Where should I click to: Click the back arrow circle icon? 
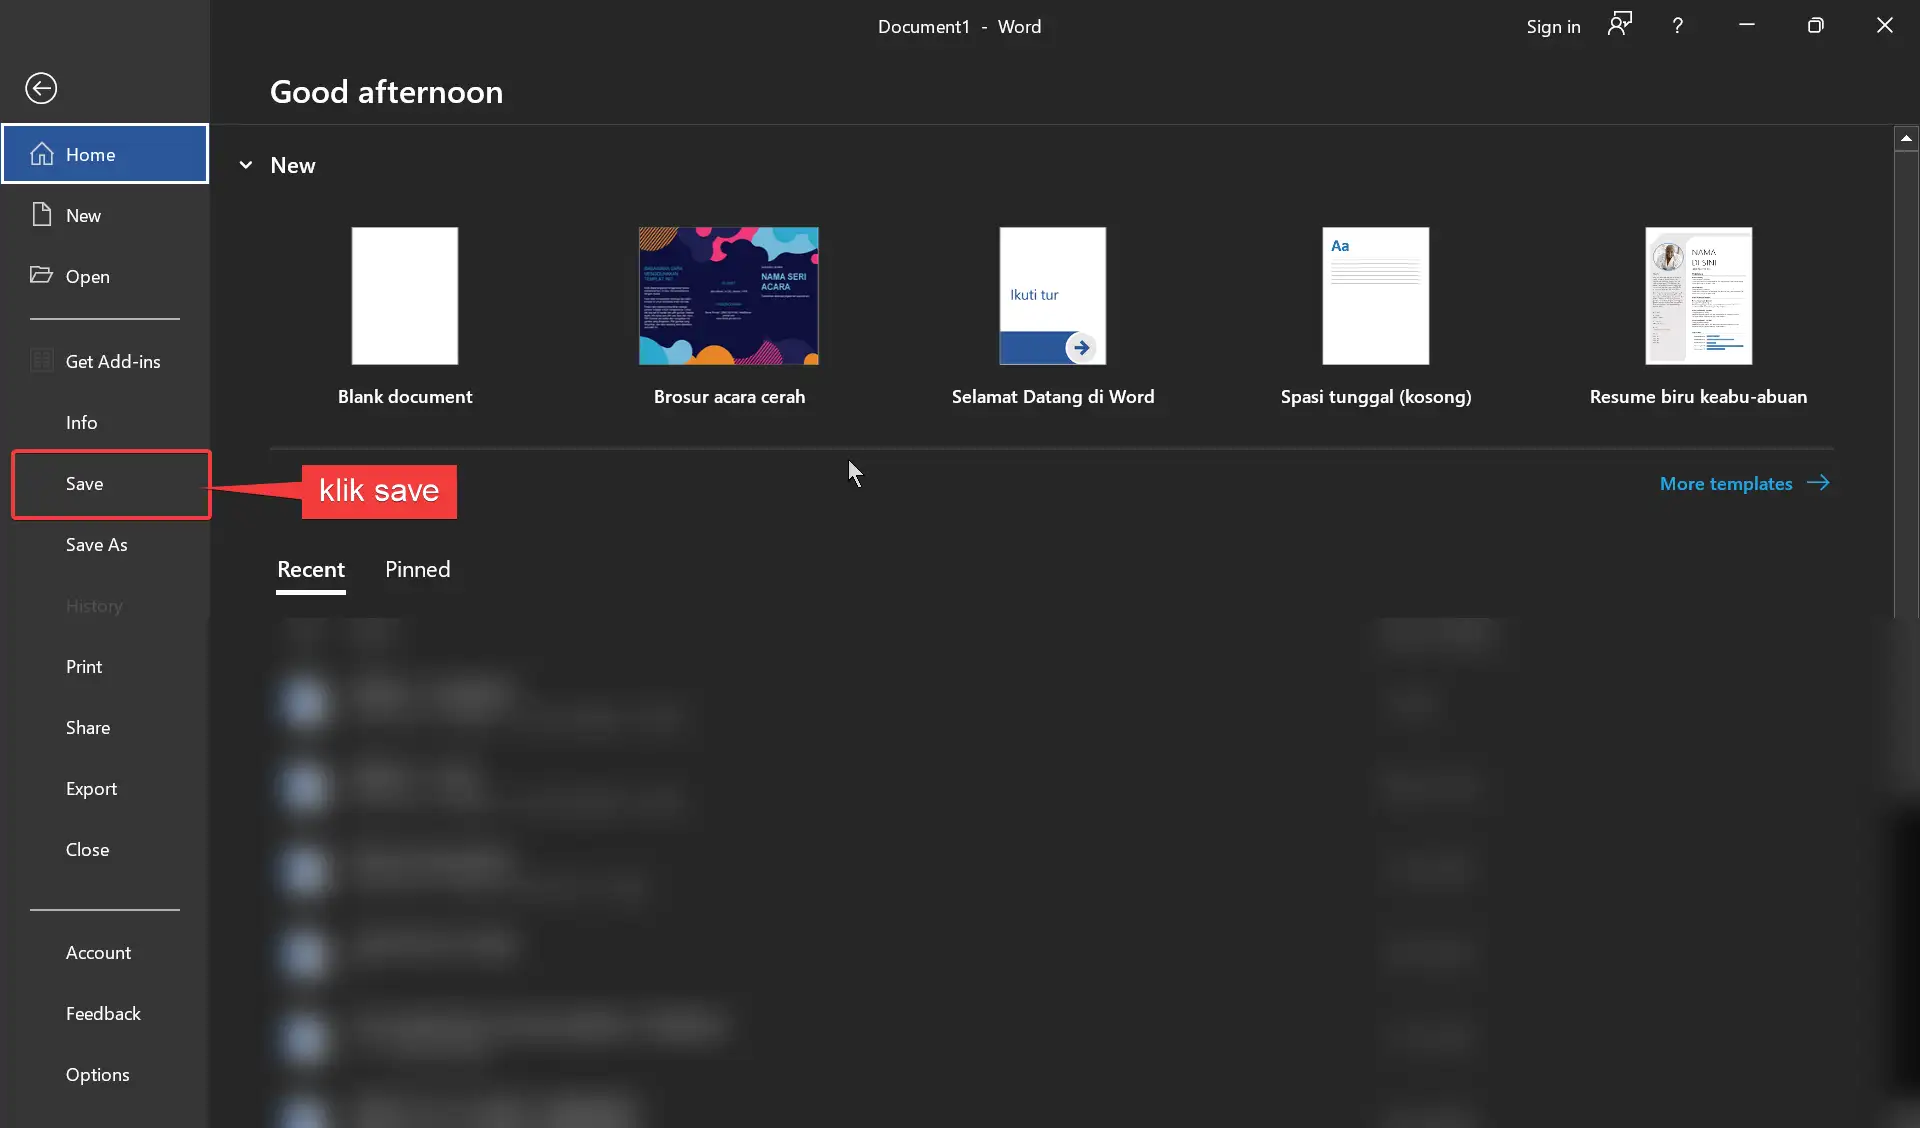pyautogui.click(x=41, y=88)
